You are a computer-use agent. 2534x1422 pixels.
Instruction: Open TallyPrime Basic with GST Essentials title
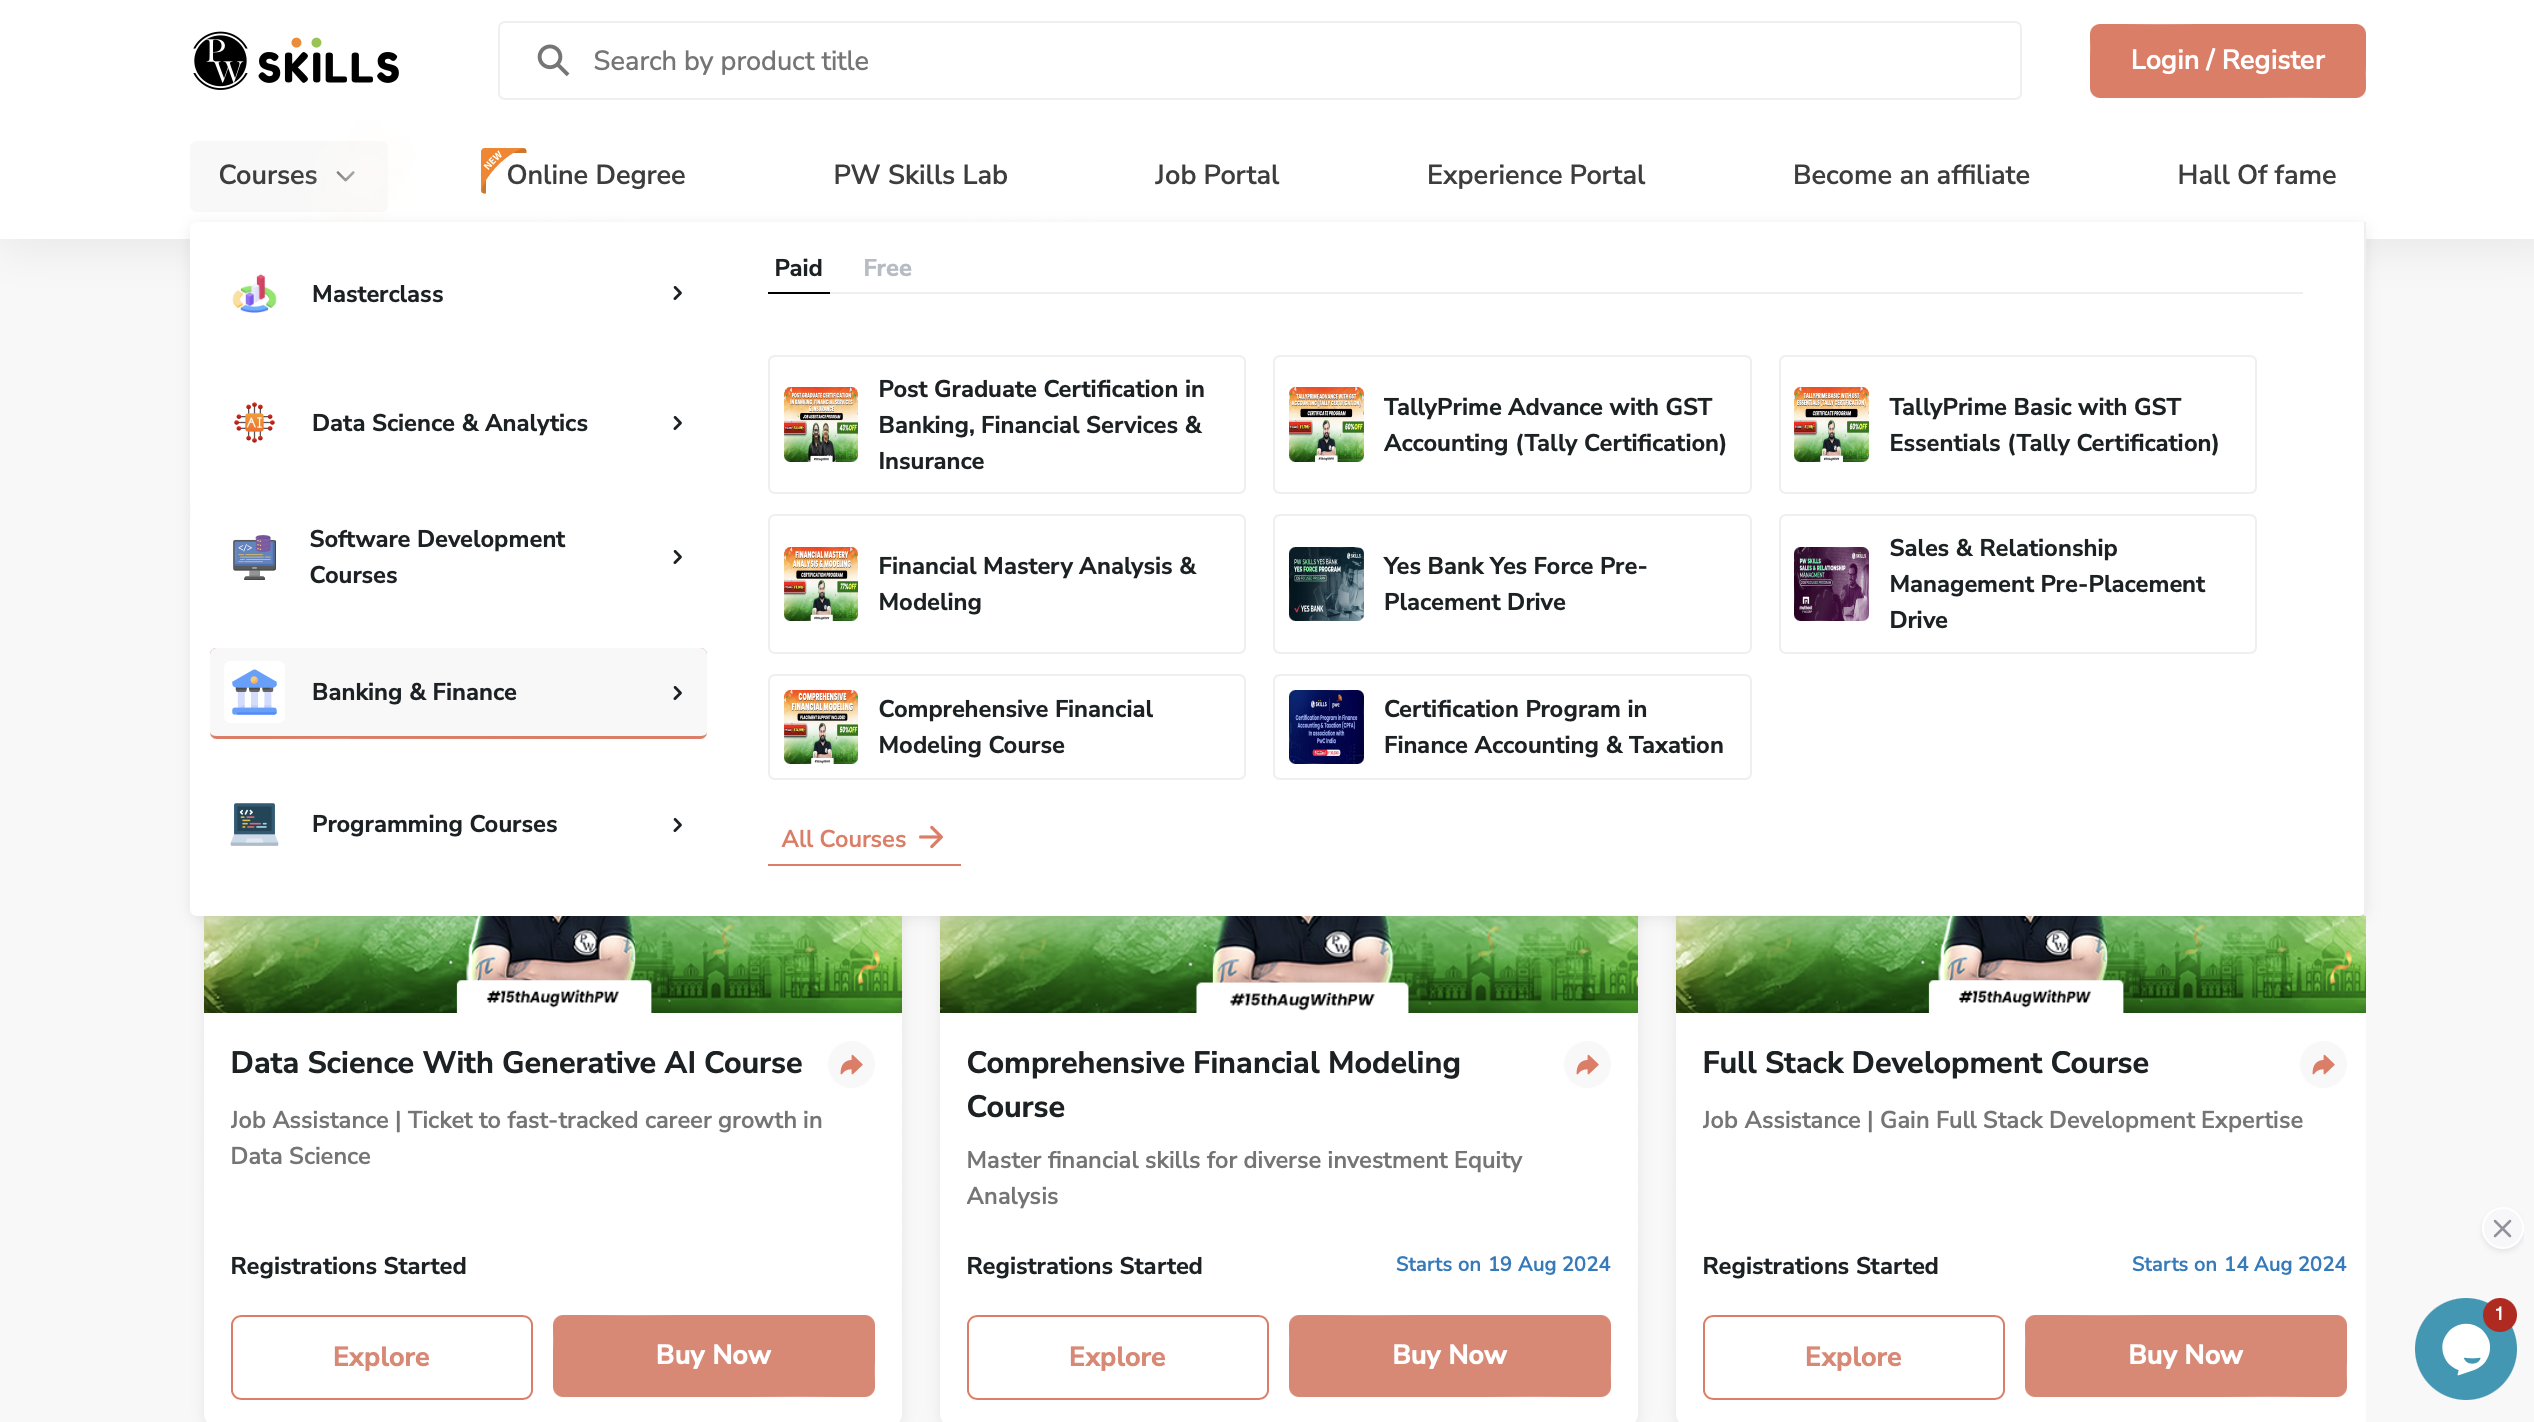tap(2053, 424)
